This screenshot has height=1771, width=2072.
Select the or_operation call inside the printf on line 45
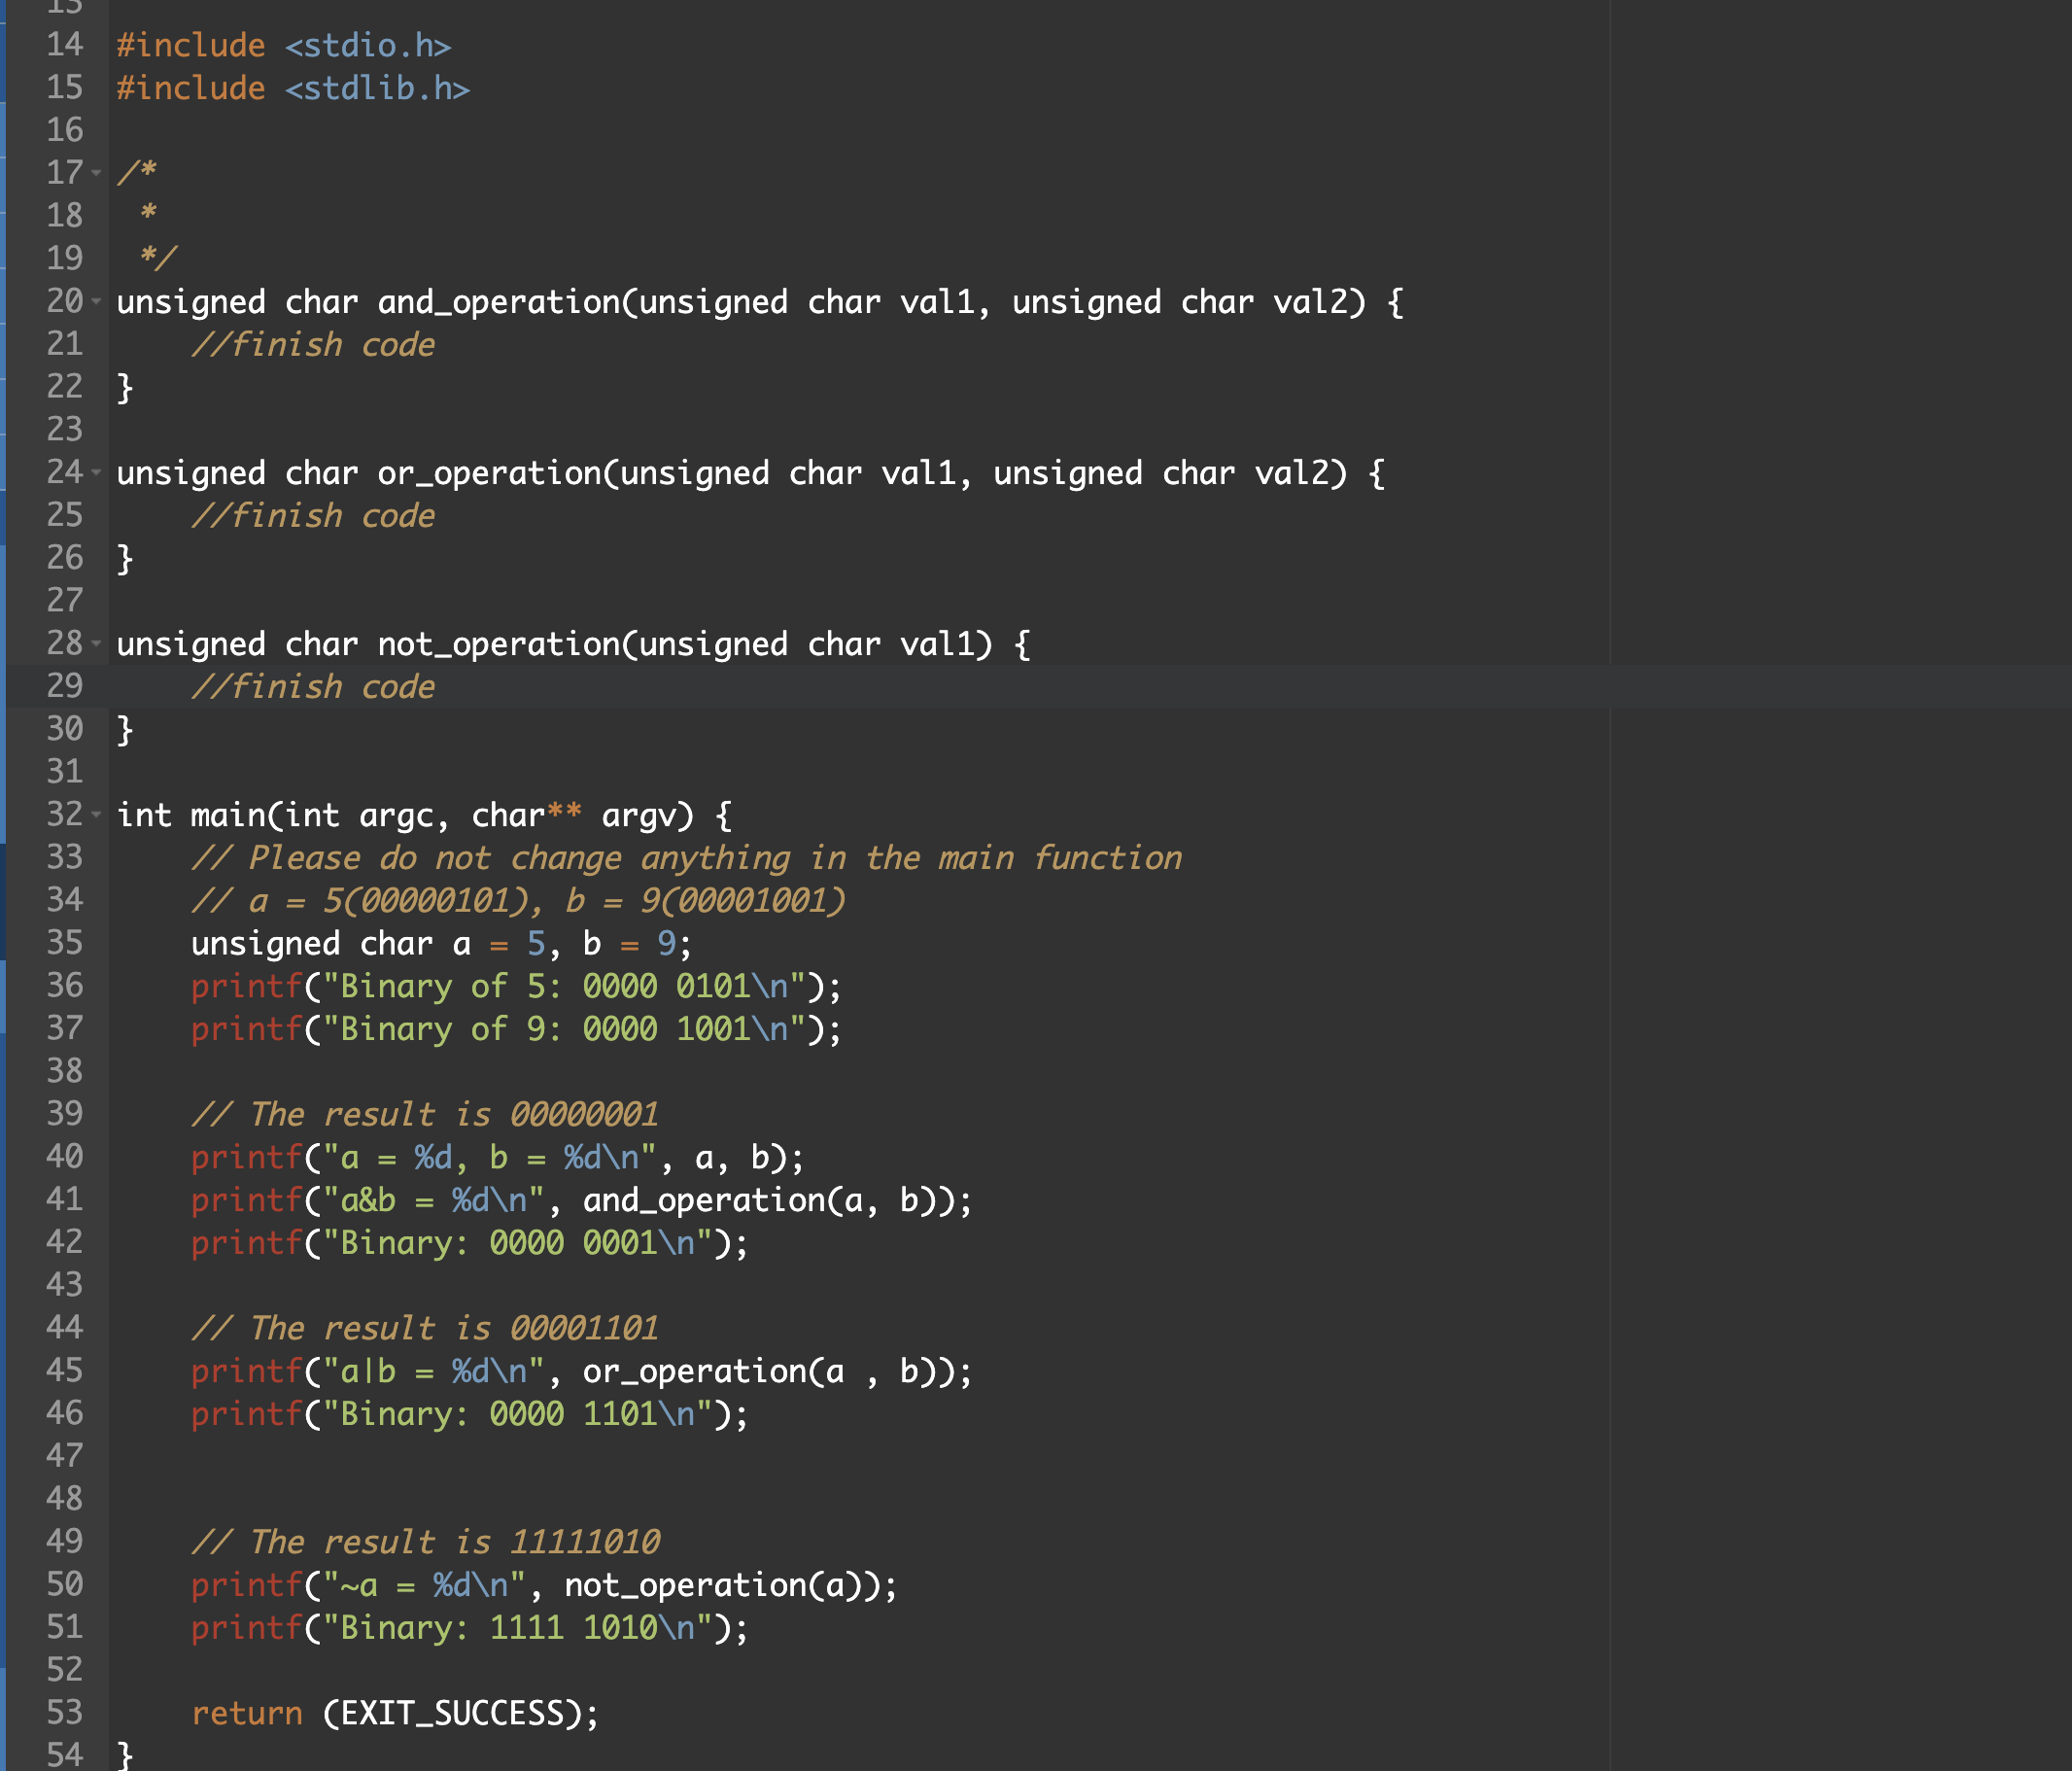pyautogui.click(x=700, y=1371)
